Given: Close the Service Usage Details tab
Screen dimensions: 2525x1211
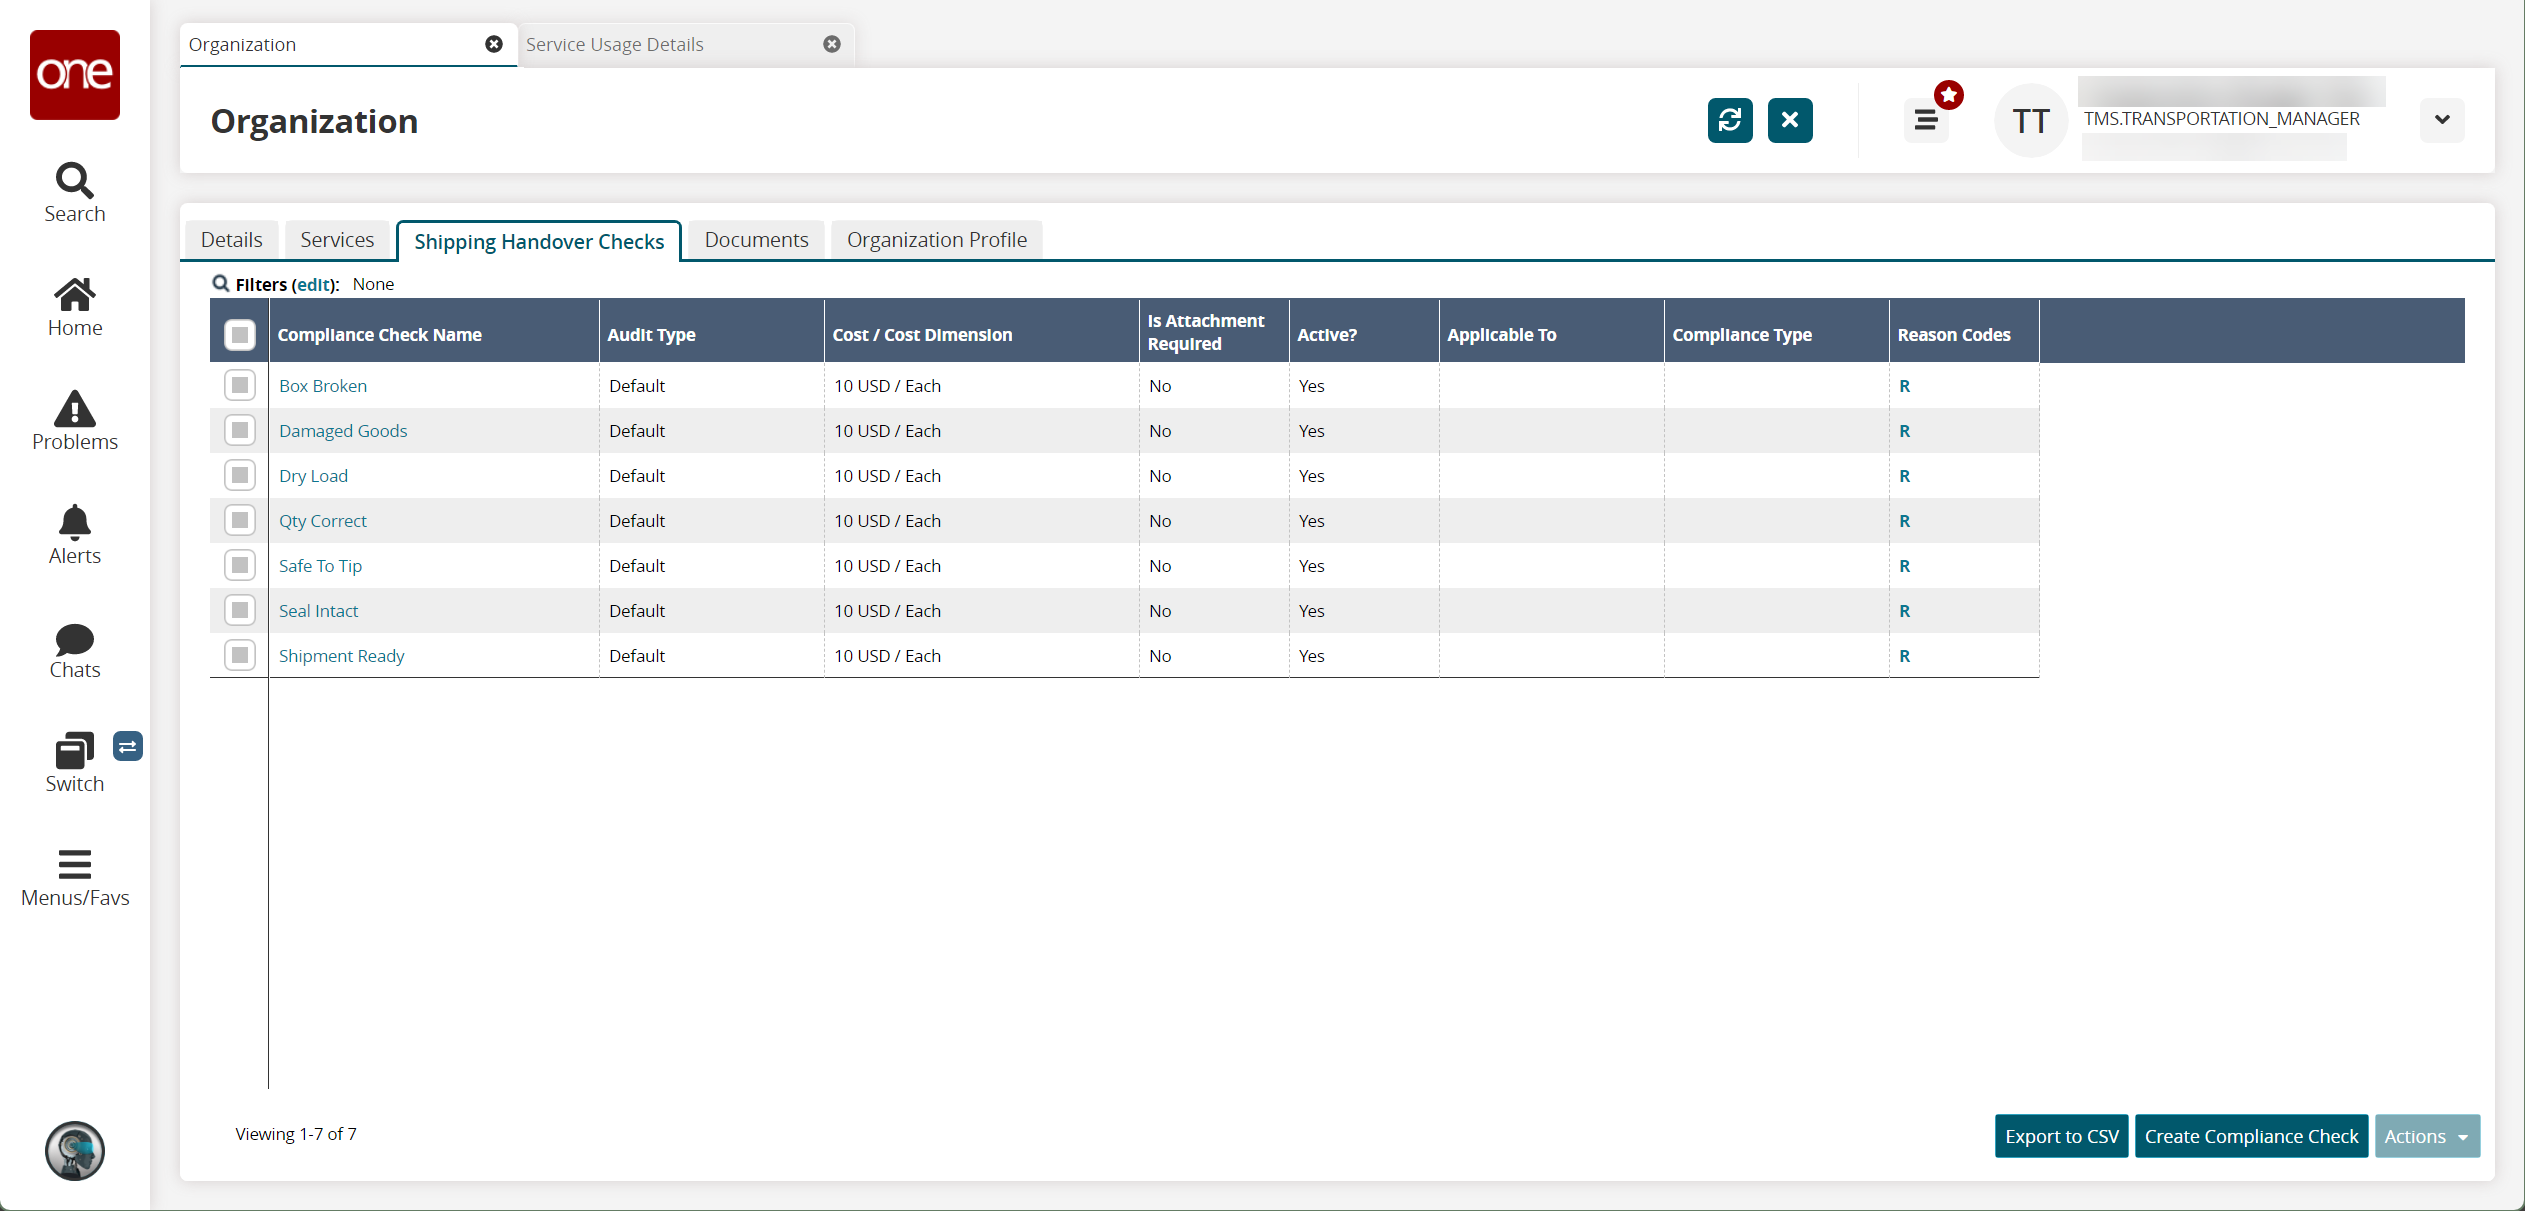Looking at the screenshot, I should pyautogui.click(x=832, y=44).
